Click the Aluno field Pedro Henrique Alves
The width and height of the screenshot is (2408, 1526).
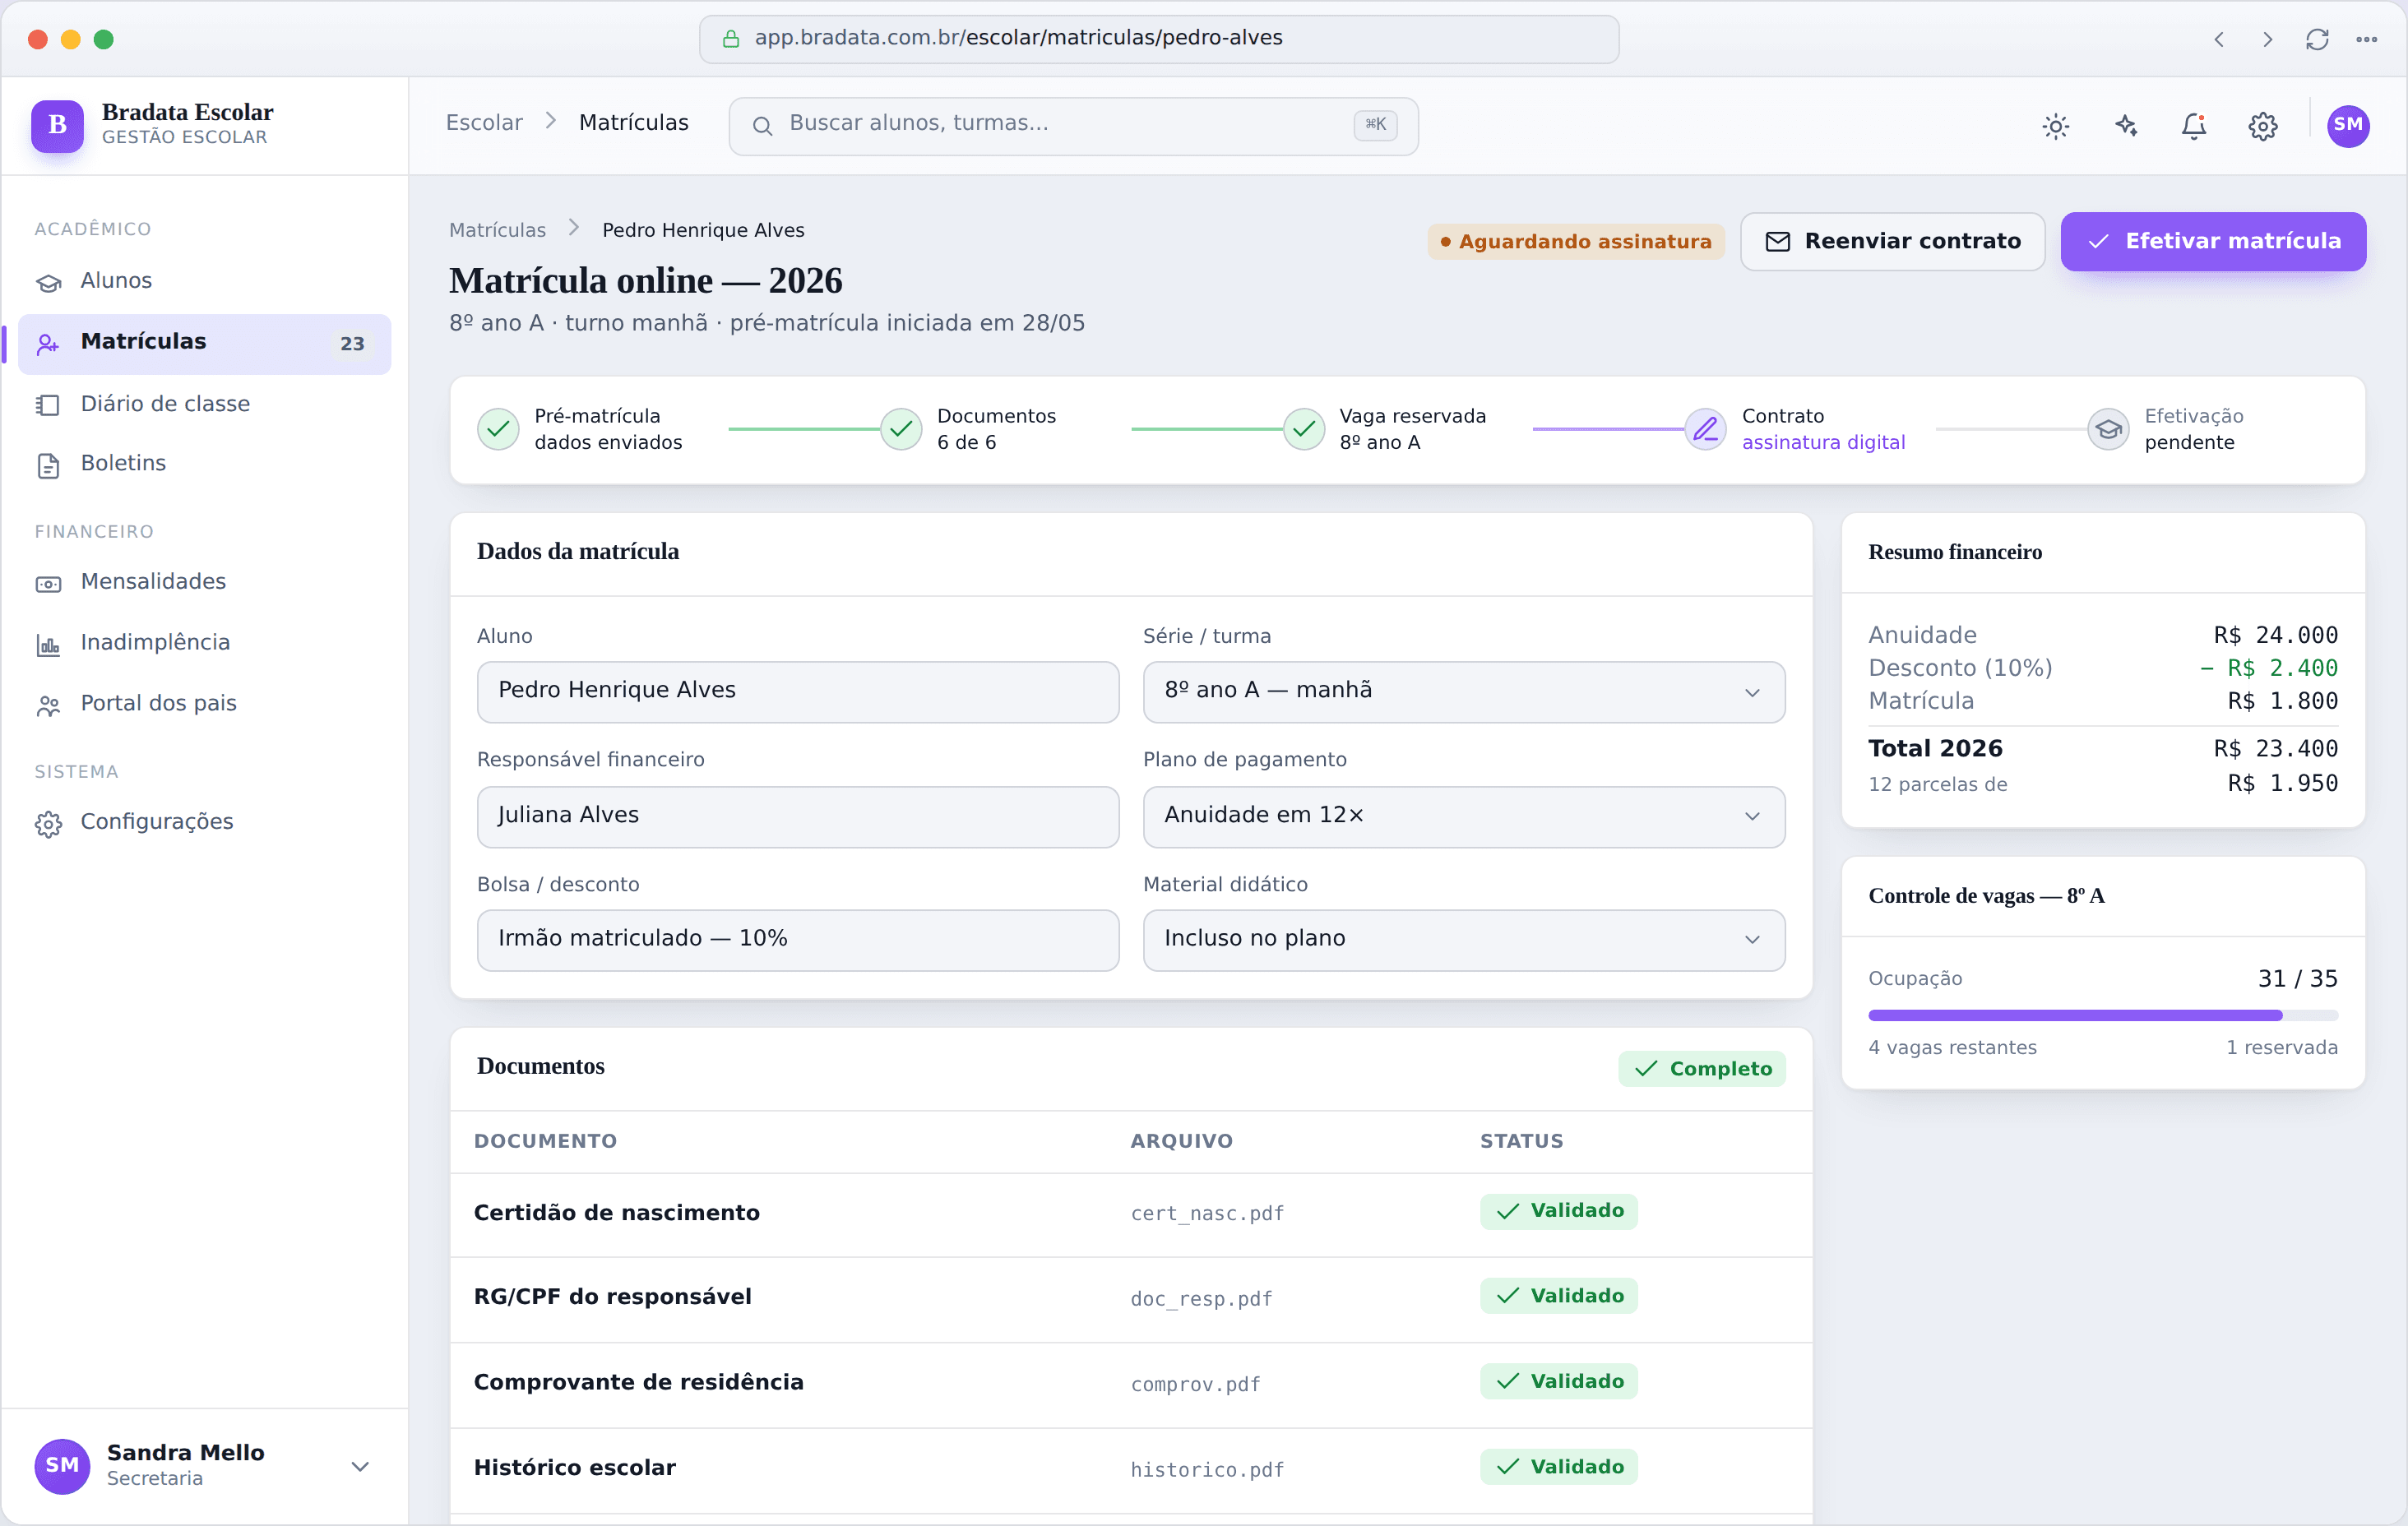click(797, 691)
